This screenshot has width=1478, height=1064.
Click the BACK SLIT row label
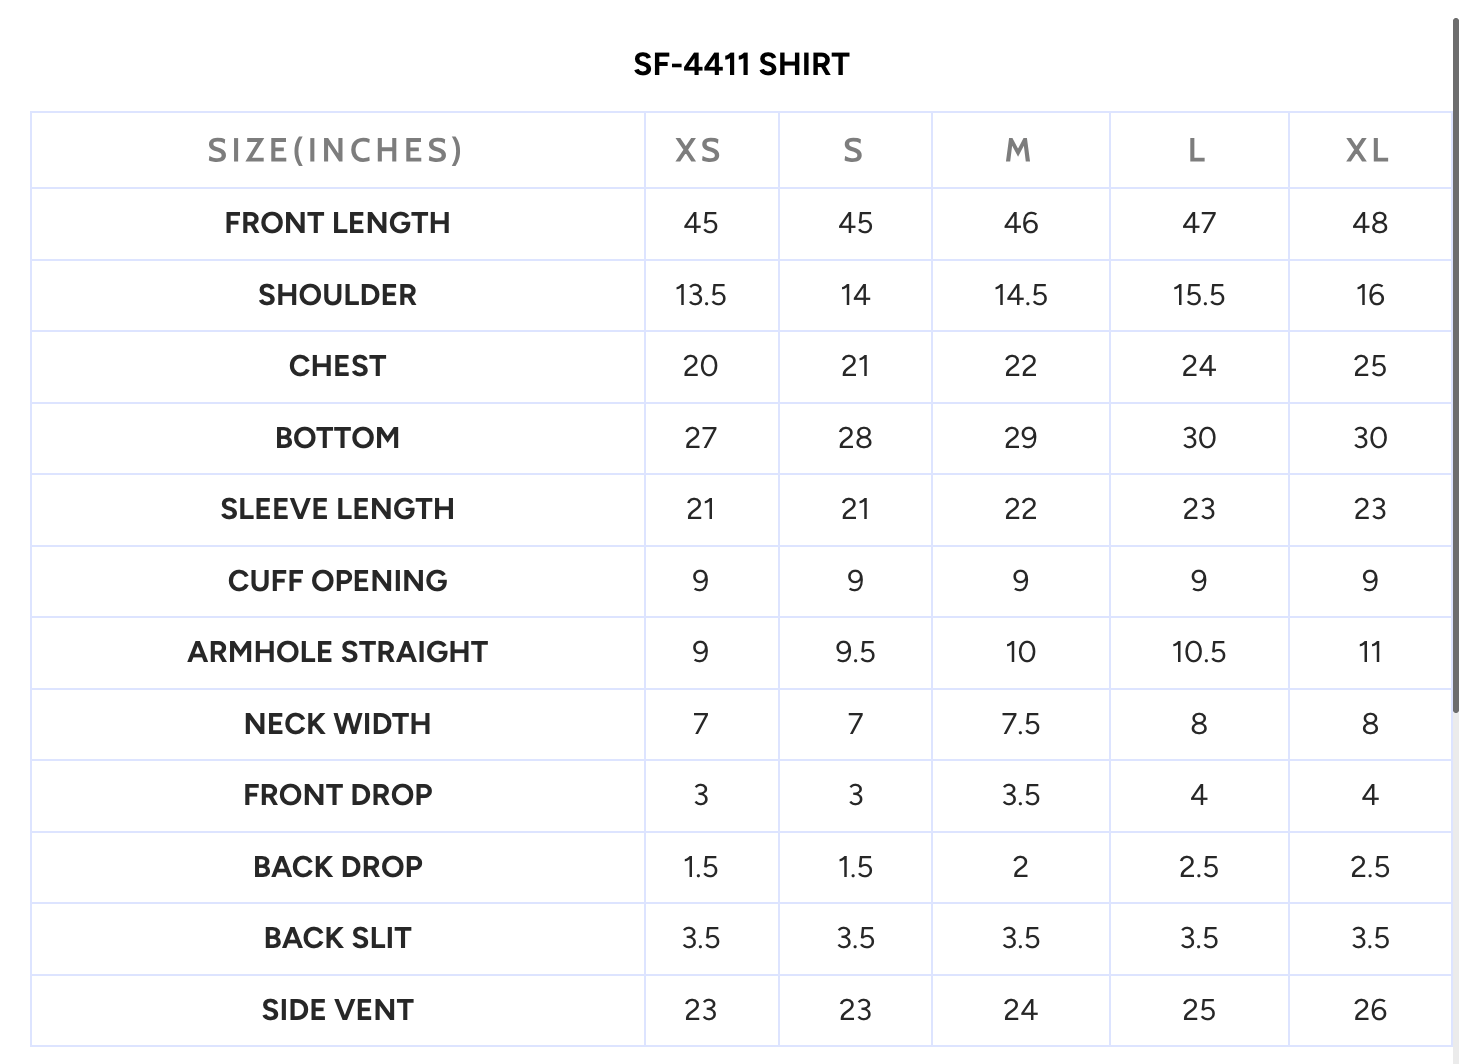point(337,938)
